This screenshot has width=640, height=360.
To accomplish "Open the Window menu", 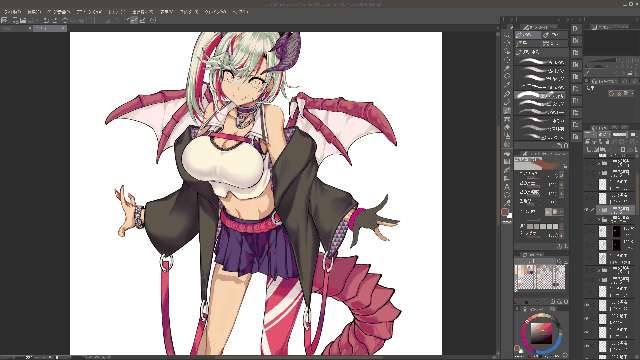I will (216, 12).
